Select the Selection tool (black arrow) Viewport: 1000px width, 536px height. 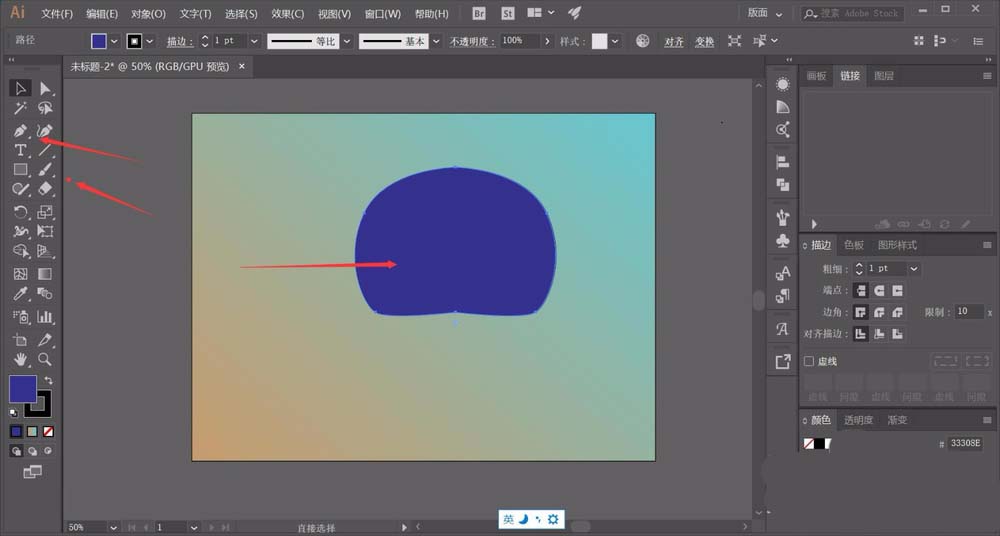click(20, 88)
